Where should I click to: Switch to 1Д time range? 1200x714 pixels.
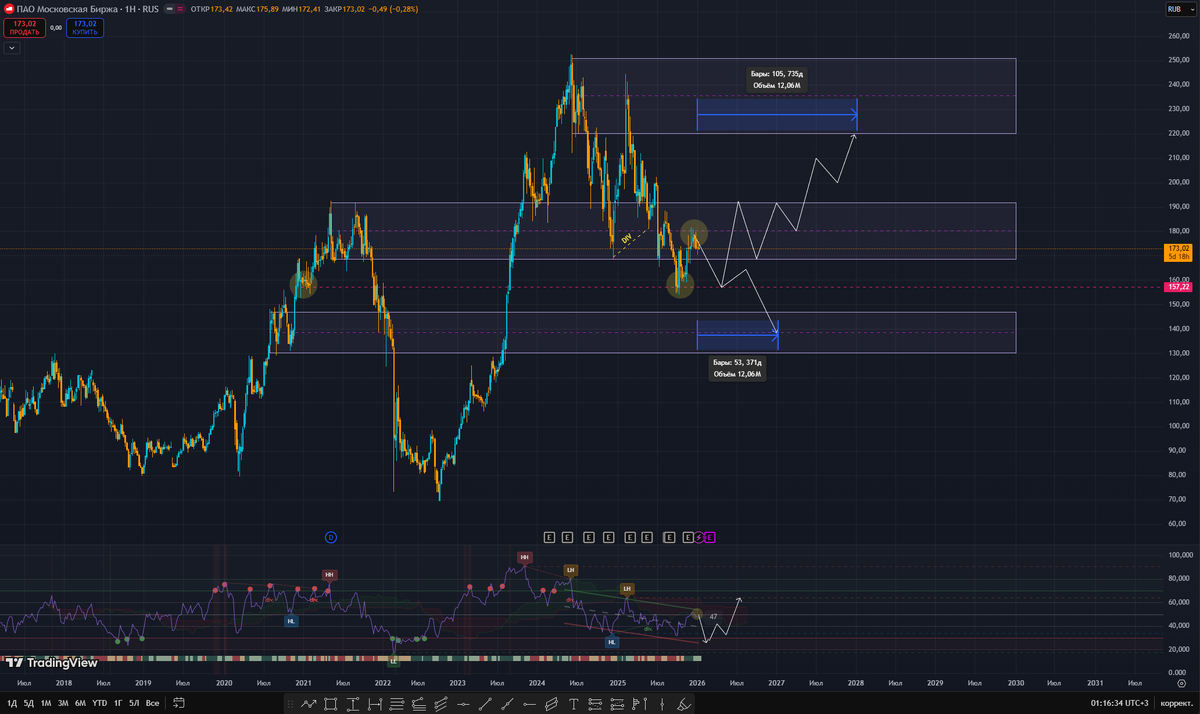(12, 703)
